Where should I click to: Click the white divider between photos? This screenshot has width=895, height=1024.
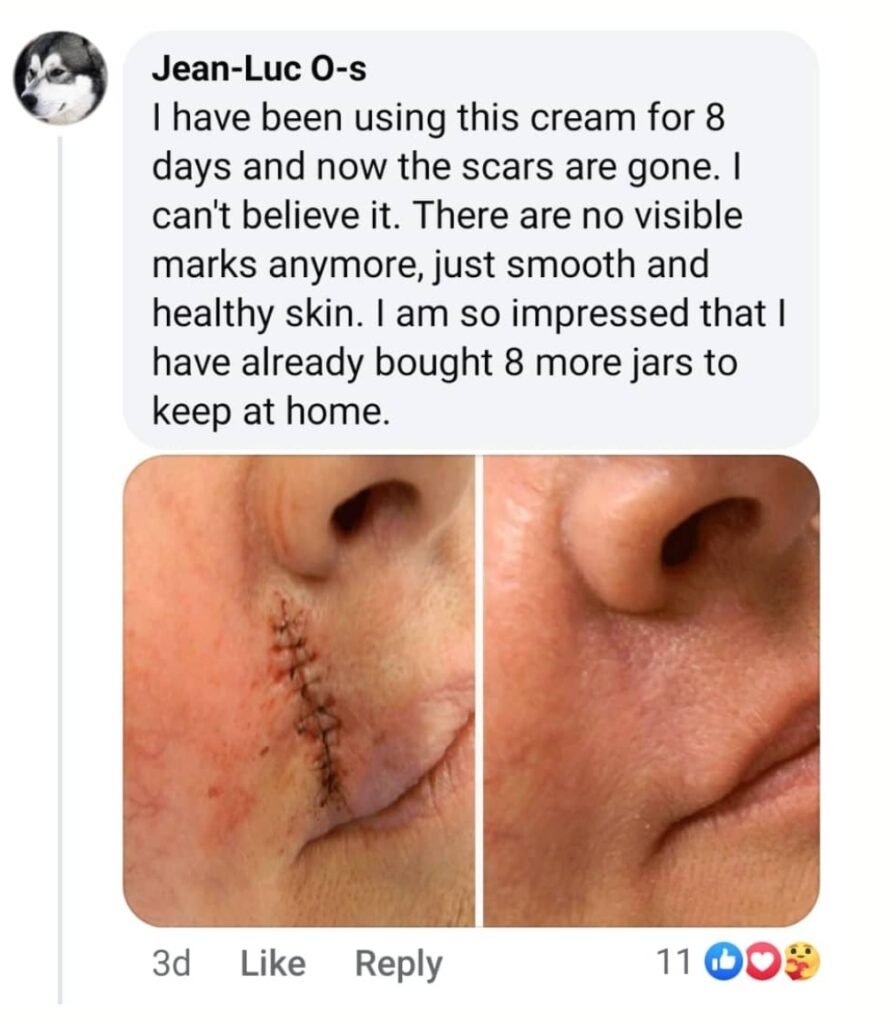[479, 690]
